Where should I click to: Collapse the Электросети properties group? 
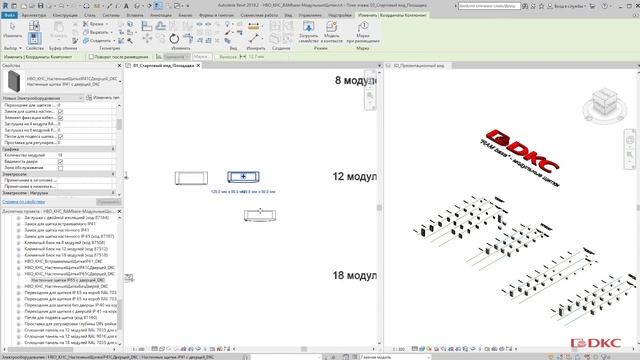(113, 174)
